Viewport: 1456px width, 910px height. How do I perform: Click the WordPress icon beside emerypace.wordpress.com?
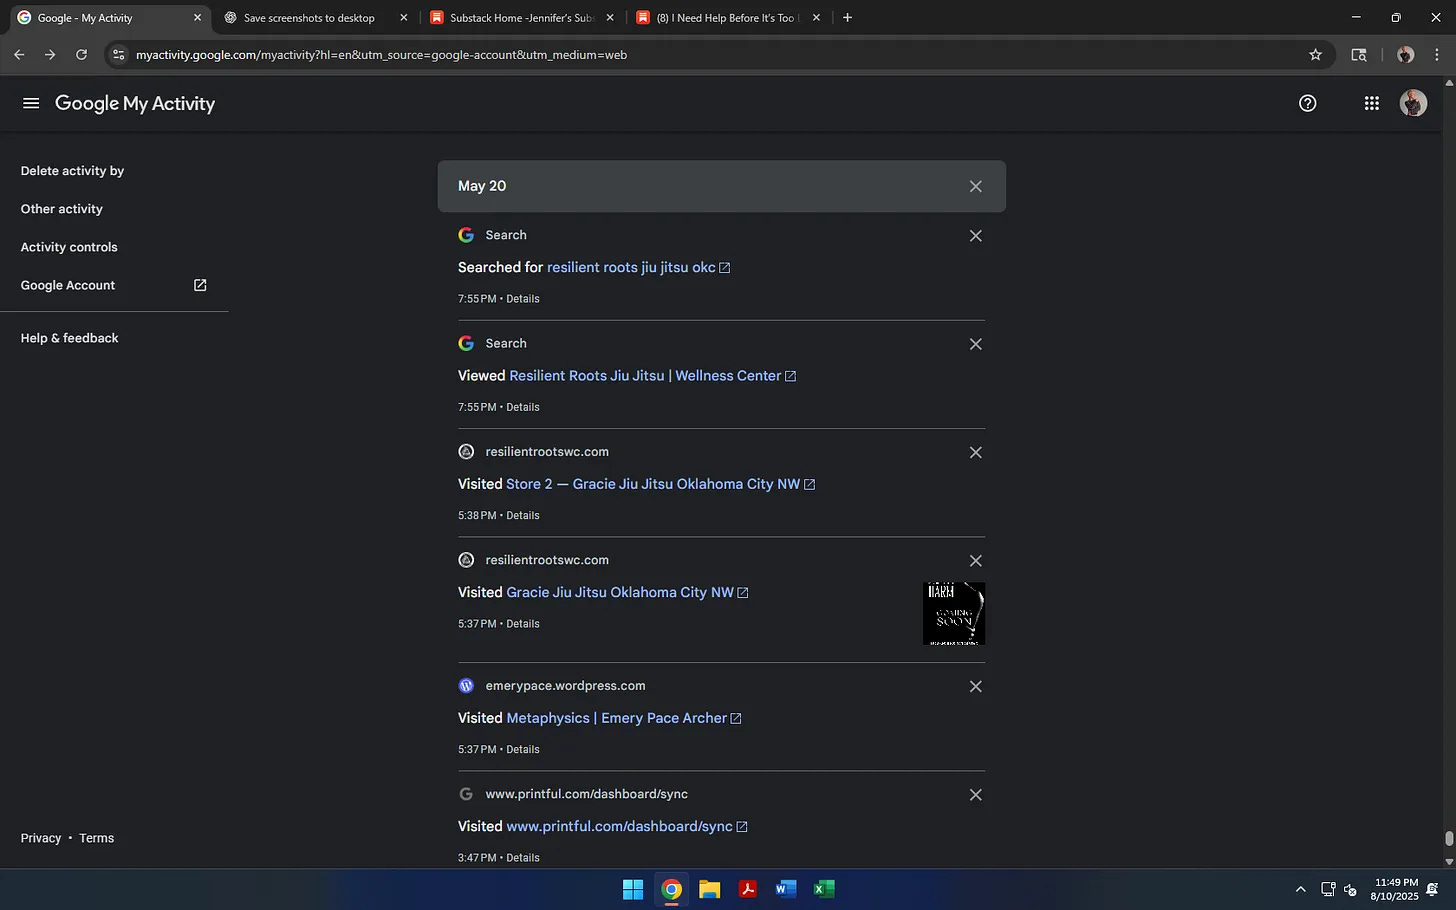(466, 686)
